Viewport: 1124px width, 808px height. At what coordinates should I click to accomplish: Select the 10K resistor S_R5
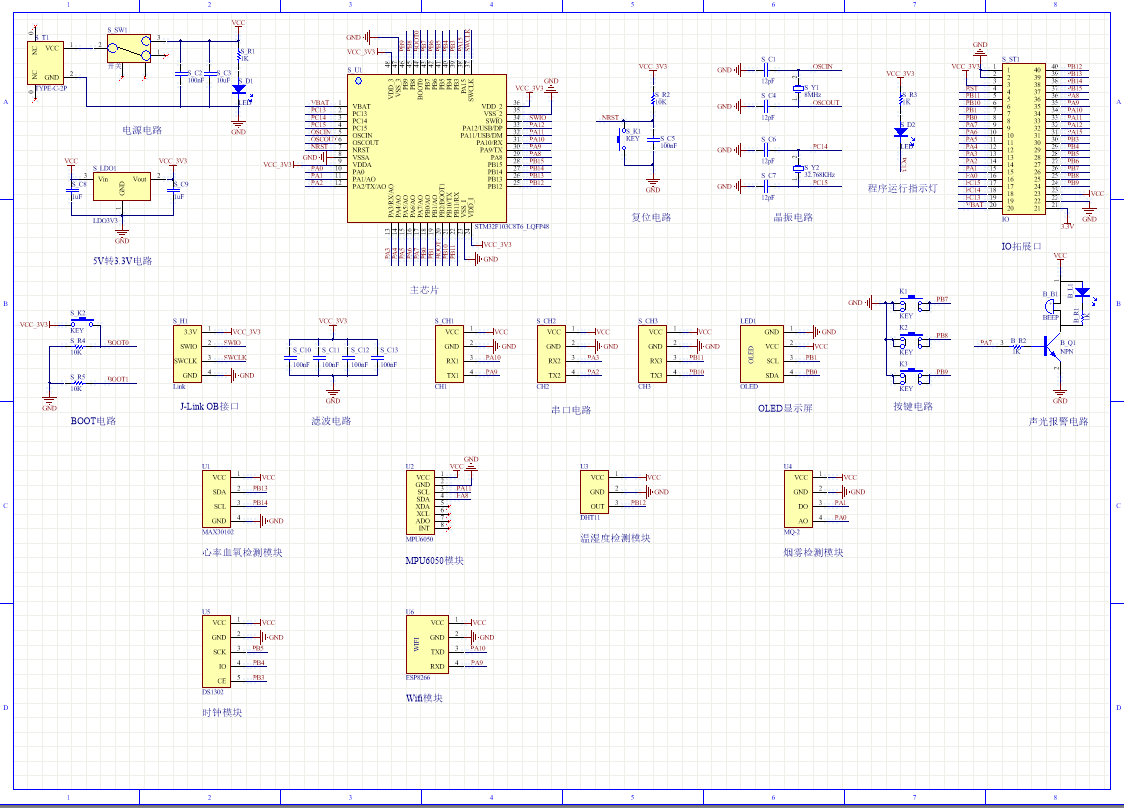77,383
